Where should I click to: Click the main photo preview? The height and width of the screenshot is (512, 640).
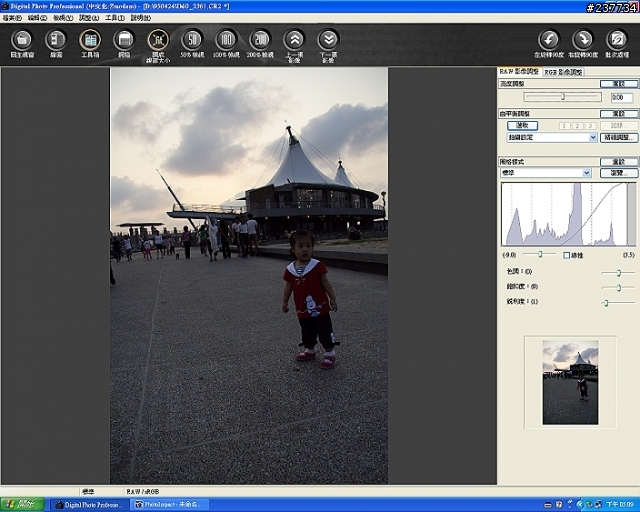pos(249,276)
